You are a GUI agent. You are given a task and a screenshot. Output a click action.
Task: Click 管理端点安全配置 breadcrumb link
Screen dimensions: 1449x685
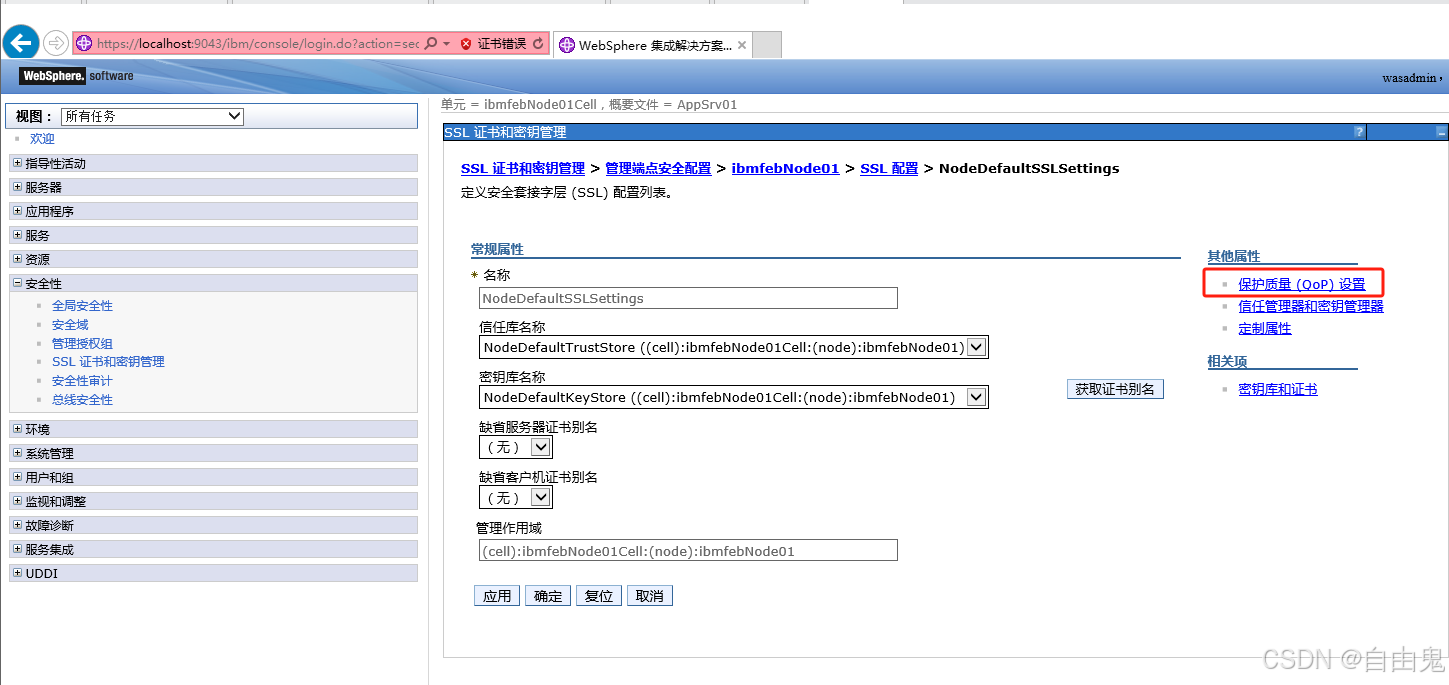pyautogui.click(x=658, y=168)
